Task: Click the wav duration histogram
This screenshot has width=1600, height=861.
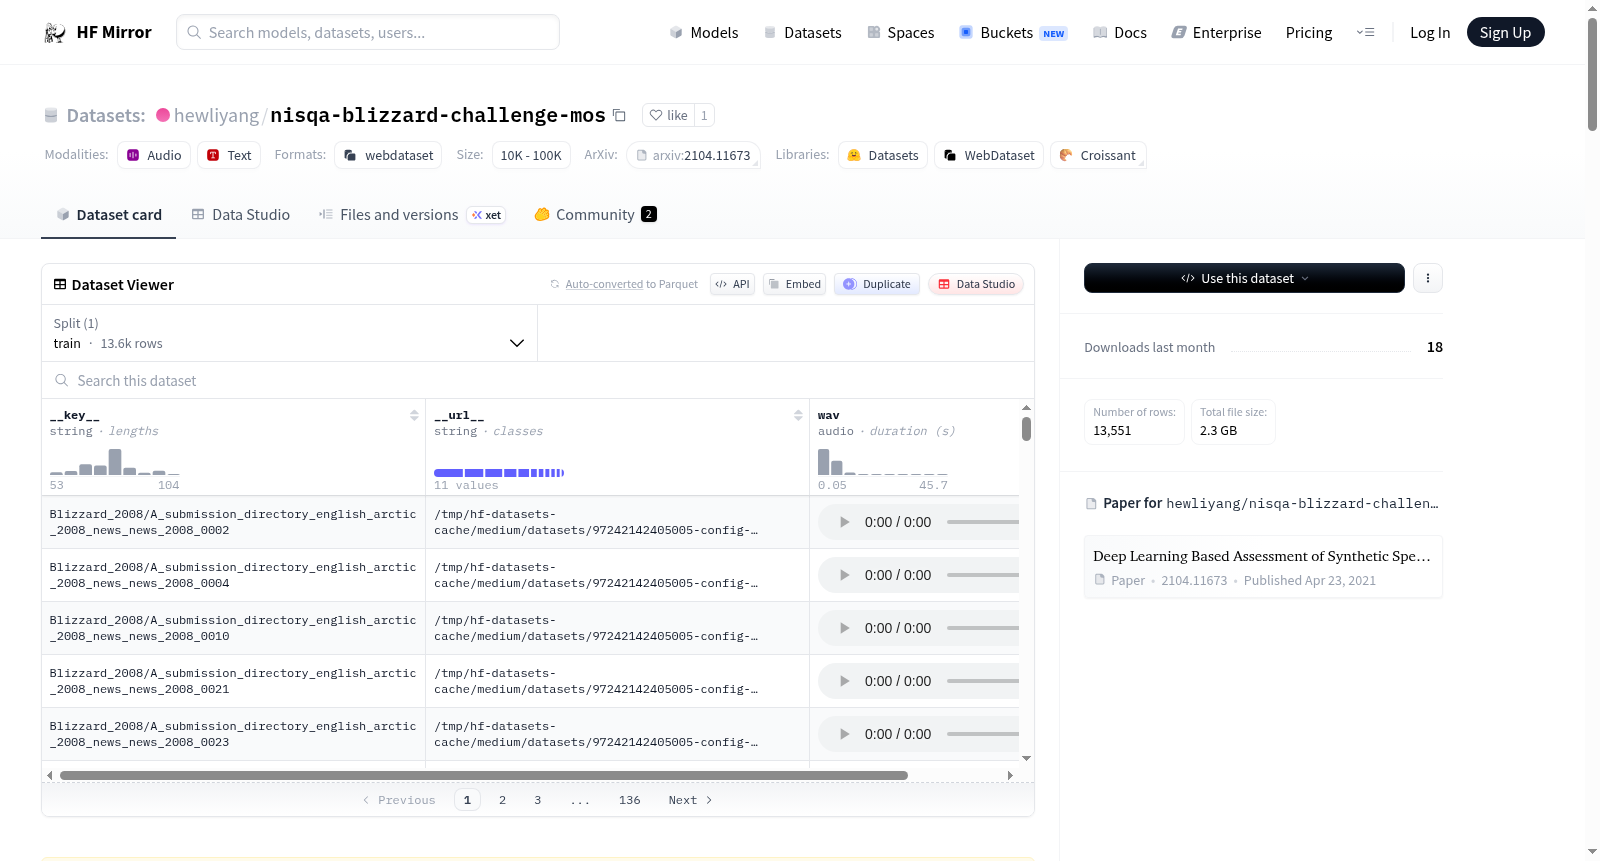Action: [882, 462]
